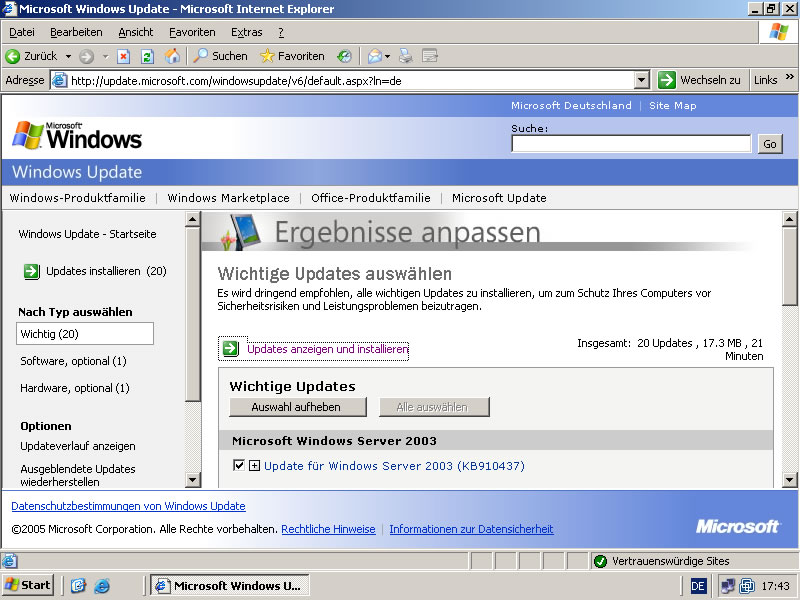
Task: Go to the browser Home page icon
Action: pos(172,56)
